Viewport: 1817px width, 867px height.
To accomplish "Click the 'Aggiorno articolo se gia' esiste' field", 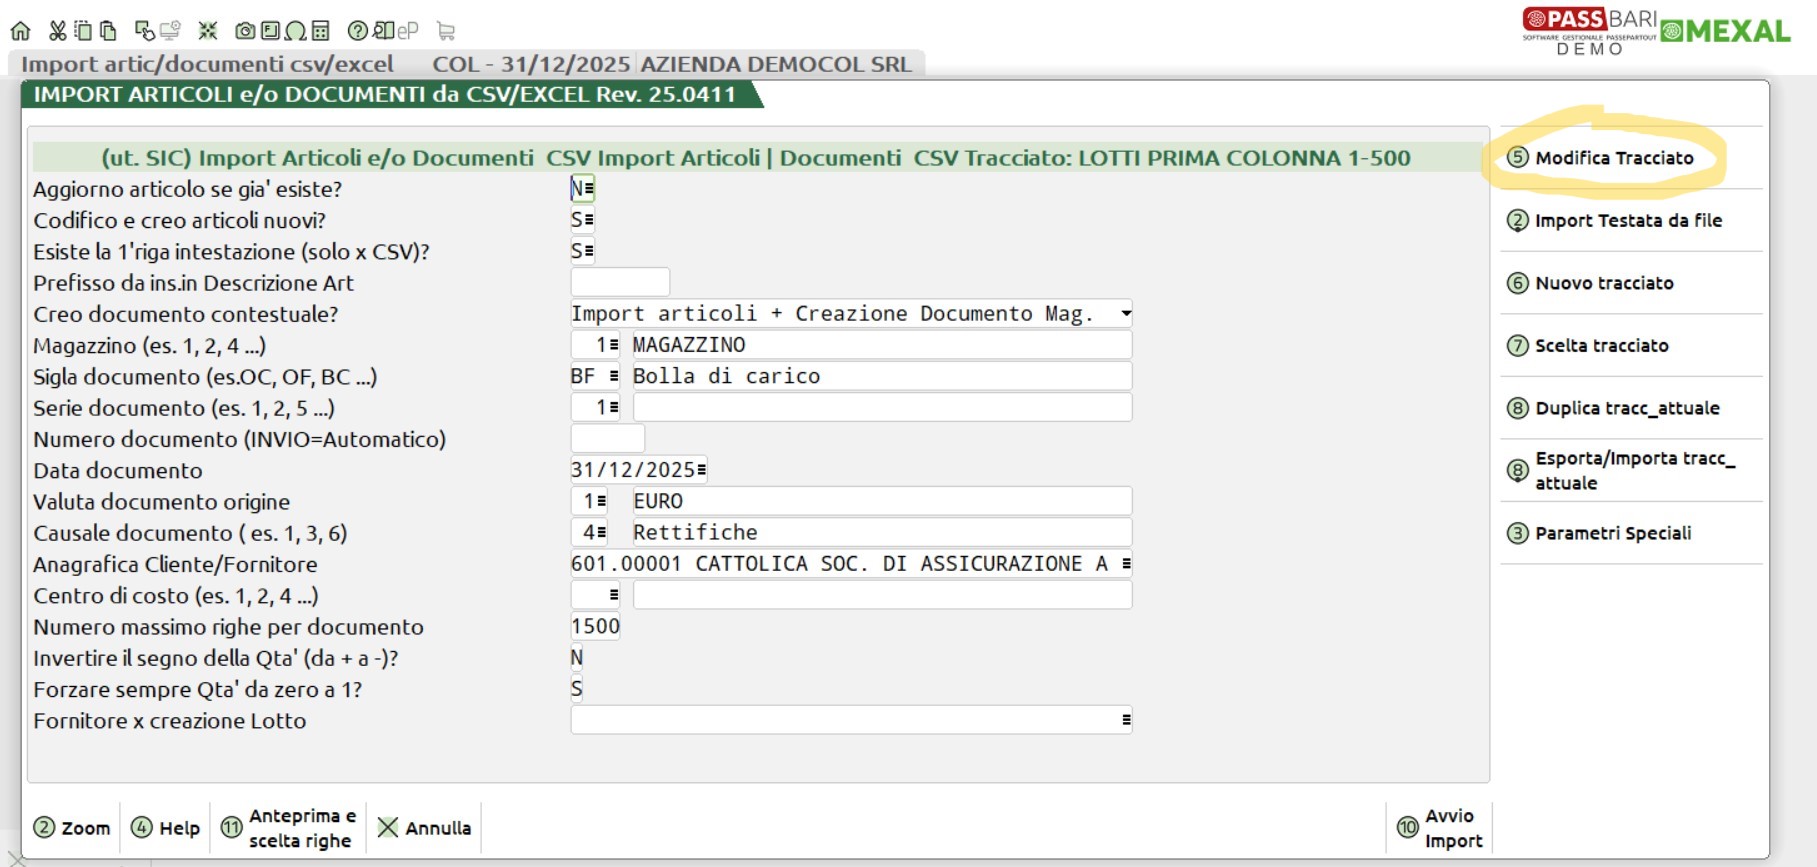I will [581, 189].
